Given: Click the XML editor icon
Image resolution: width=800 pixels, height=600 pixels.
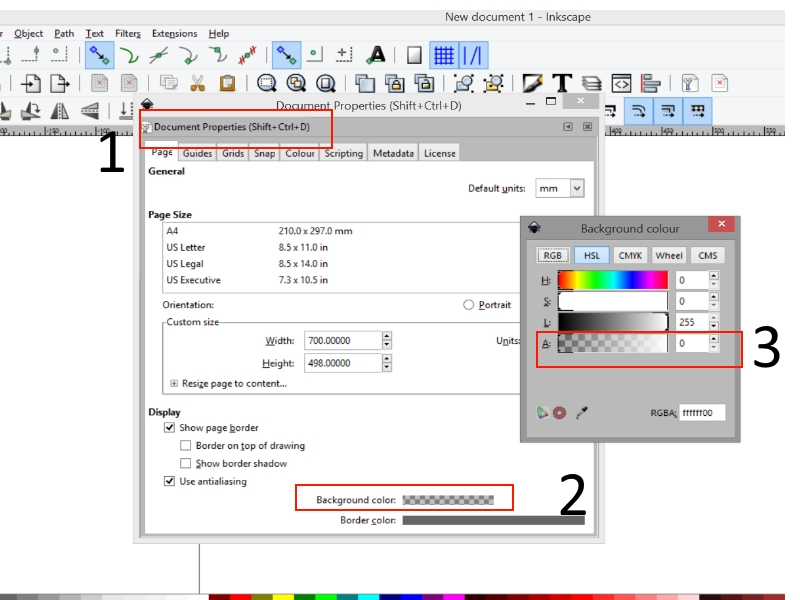Looking at the screenshot, I should coord(621,83).
